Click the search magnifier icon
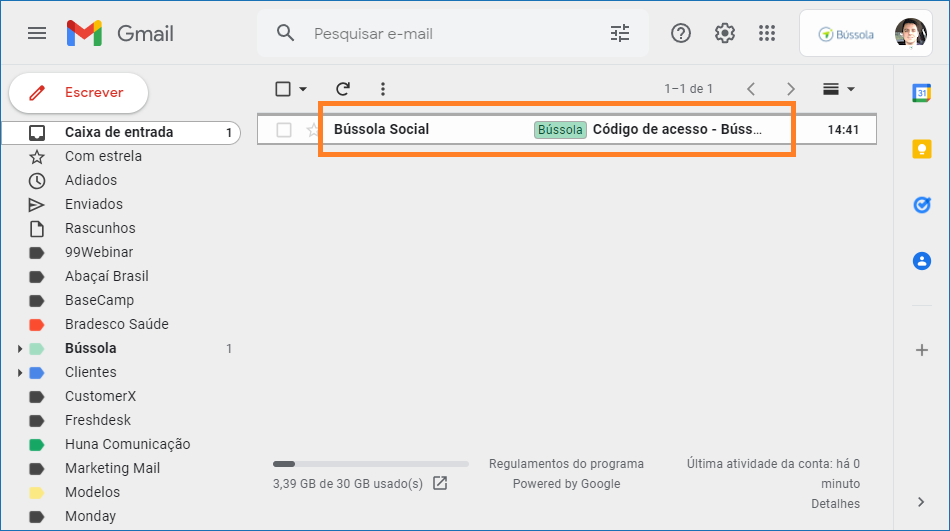The height and width of the screenshot is (531, 950). 285,33
